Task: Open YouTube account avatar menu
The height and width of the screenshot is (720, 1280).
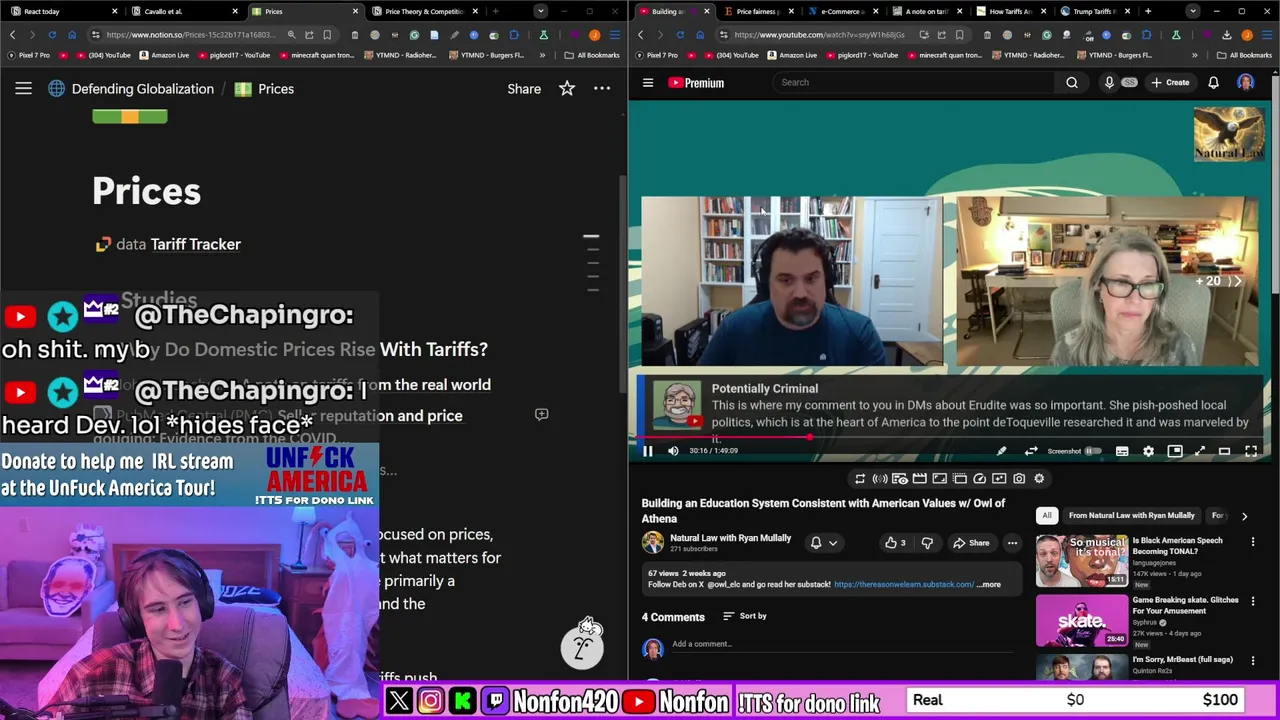Action: 1246,83
